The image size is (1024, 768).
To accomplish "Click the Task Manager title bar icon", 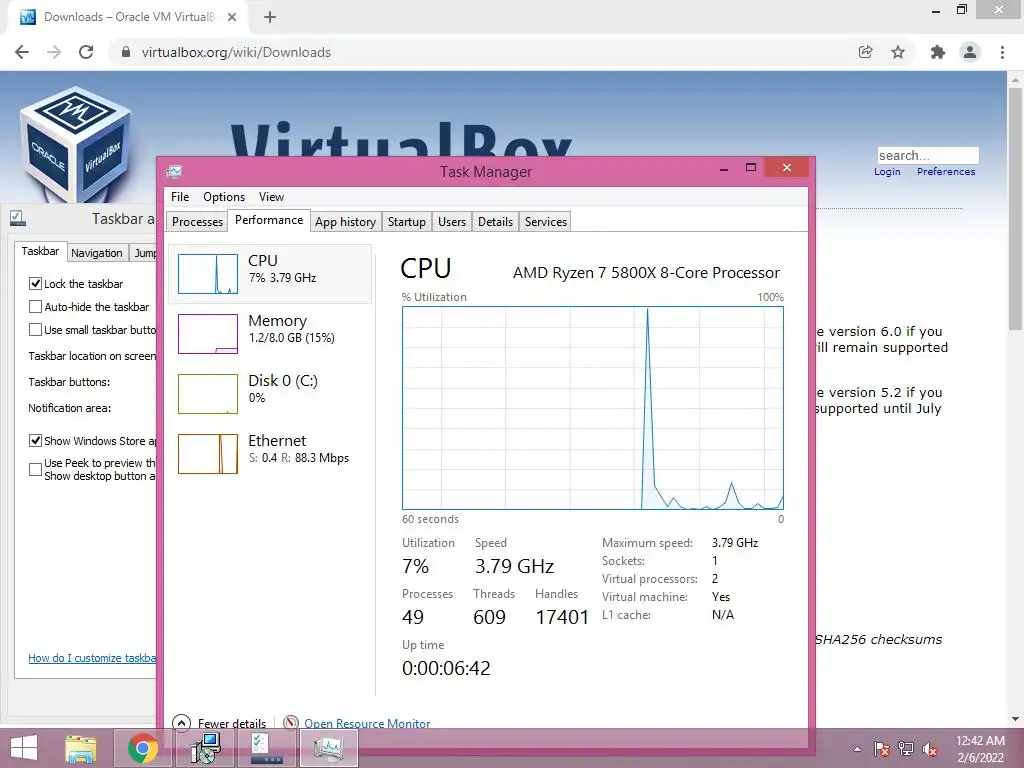I will 174,172.
